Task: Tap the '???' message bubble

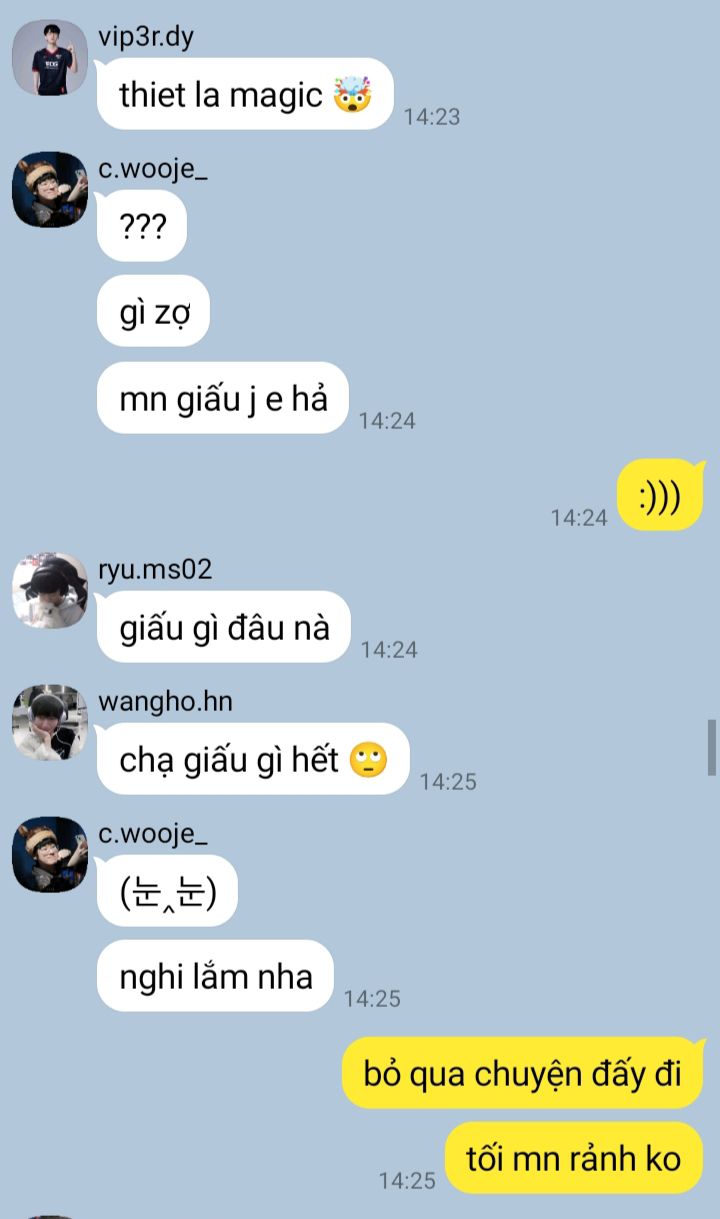Action: 142,226
